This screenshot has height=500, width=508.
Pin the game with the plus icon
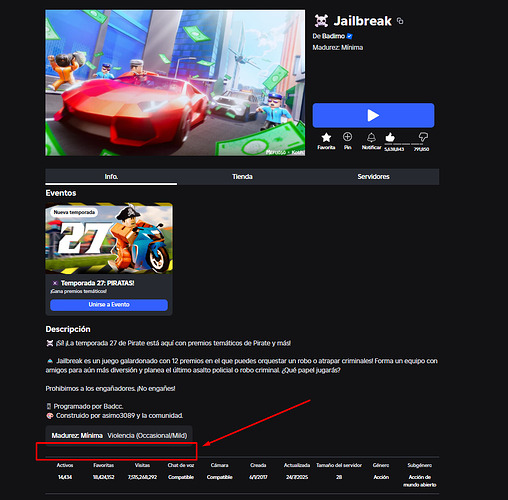tap(347, 137)
